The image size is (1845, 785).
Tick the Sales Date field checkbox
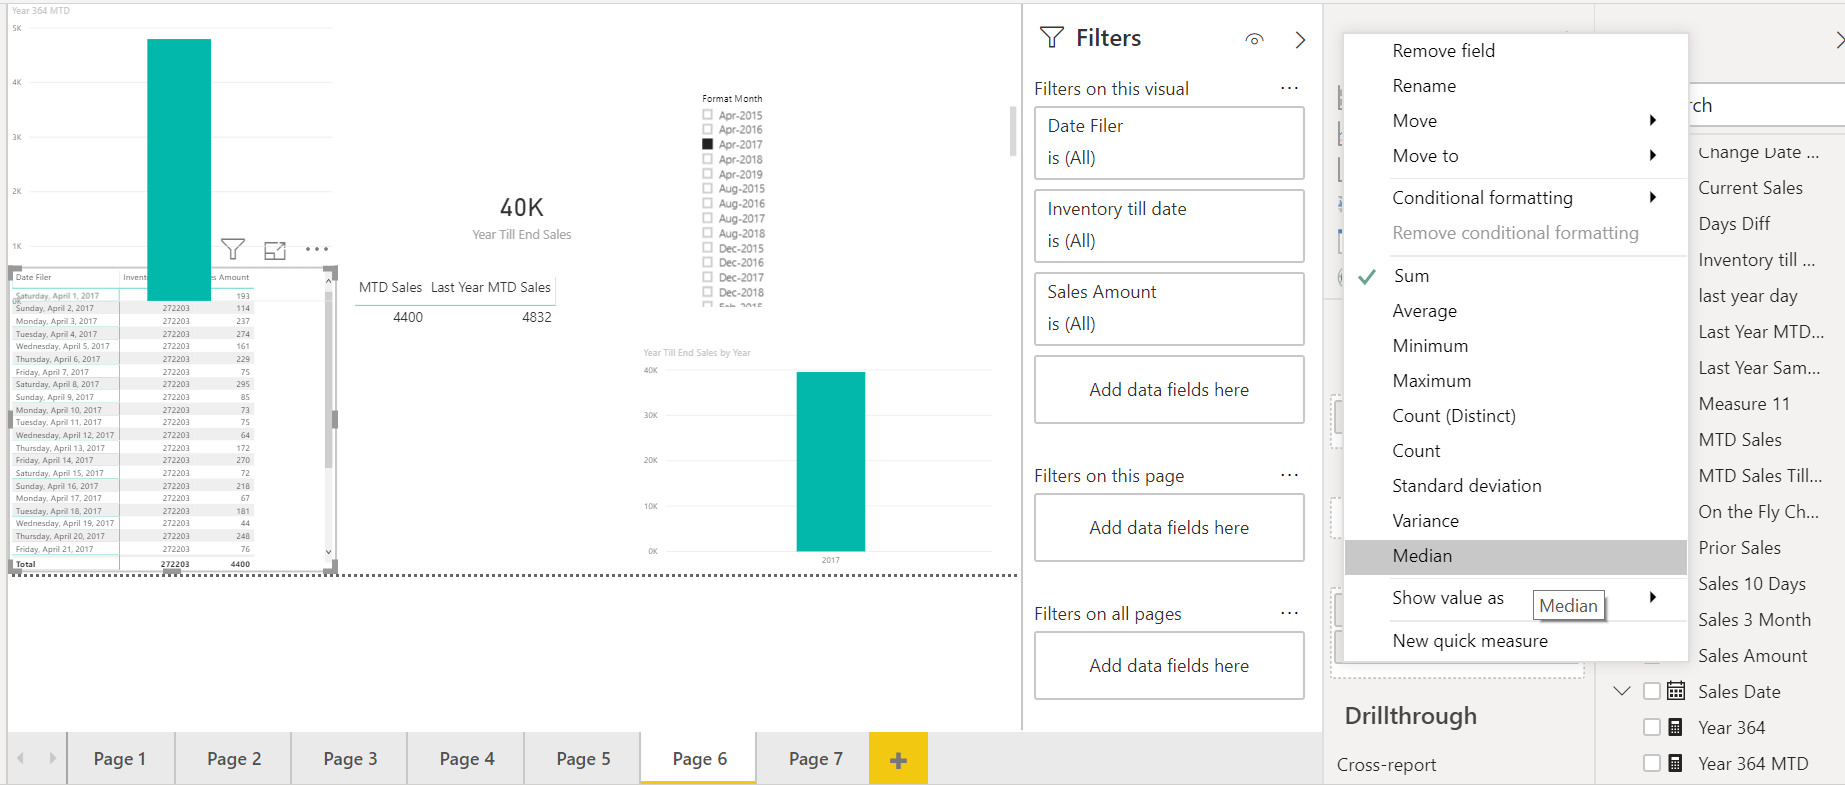point(1652,691)
